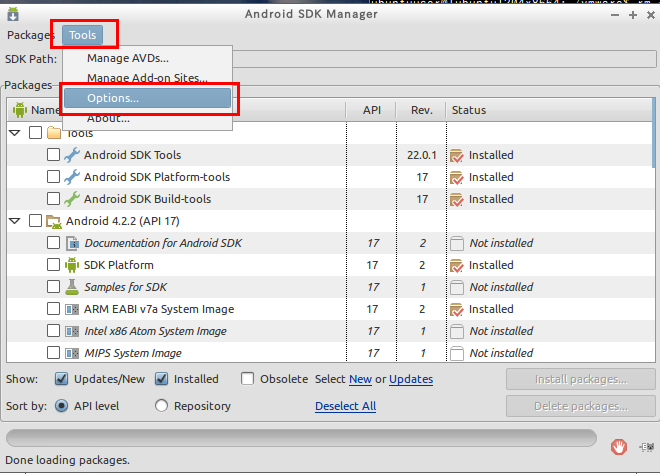Click the Android icon in Name column header
Viewport: 660px width, 474px height.
click(x=20, y=110)
